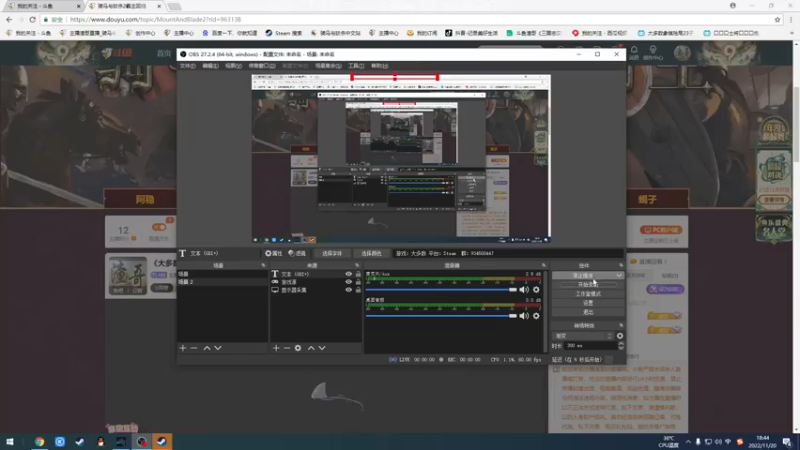Click the Select Color button
This screenshot has height=450, width=800.
coord(371,253)
